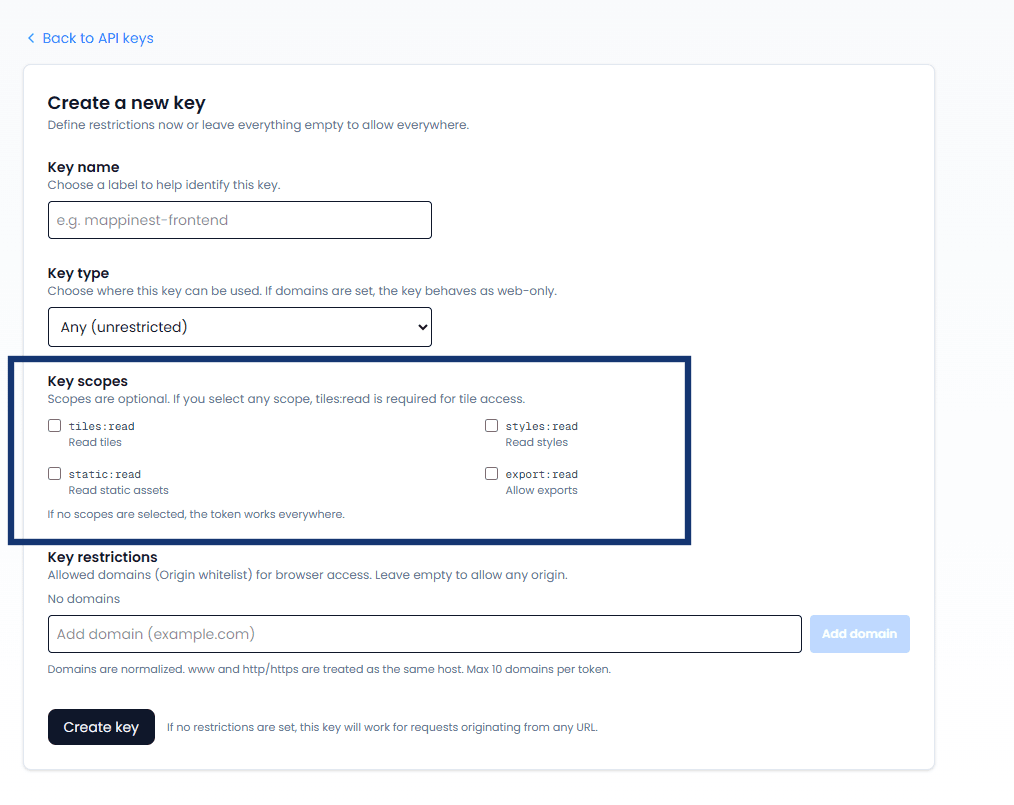
Task: Click the Read styles description text
Action: point(536,441)
